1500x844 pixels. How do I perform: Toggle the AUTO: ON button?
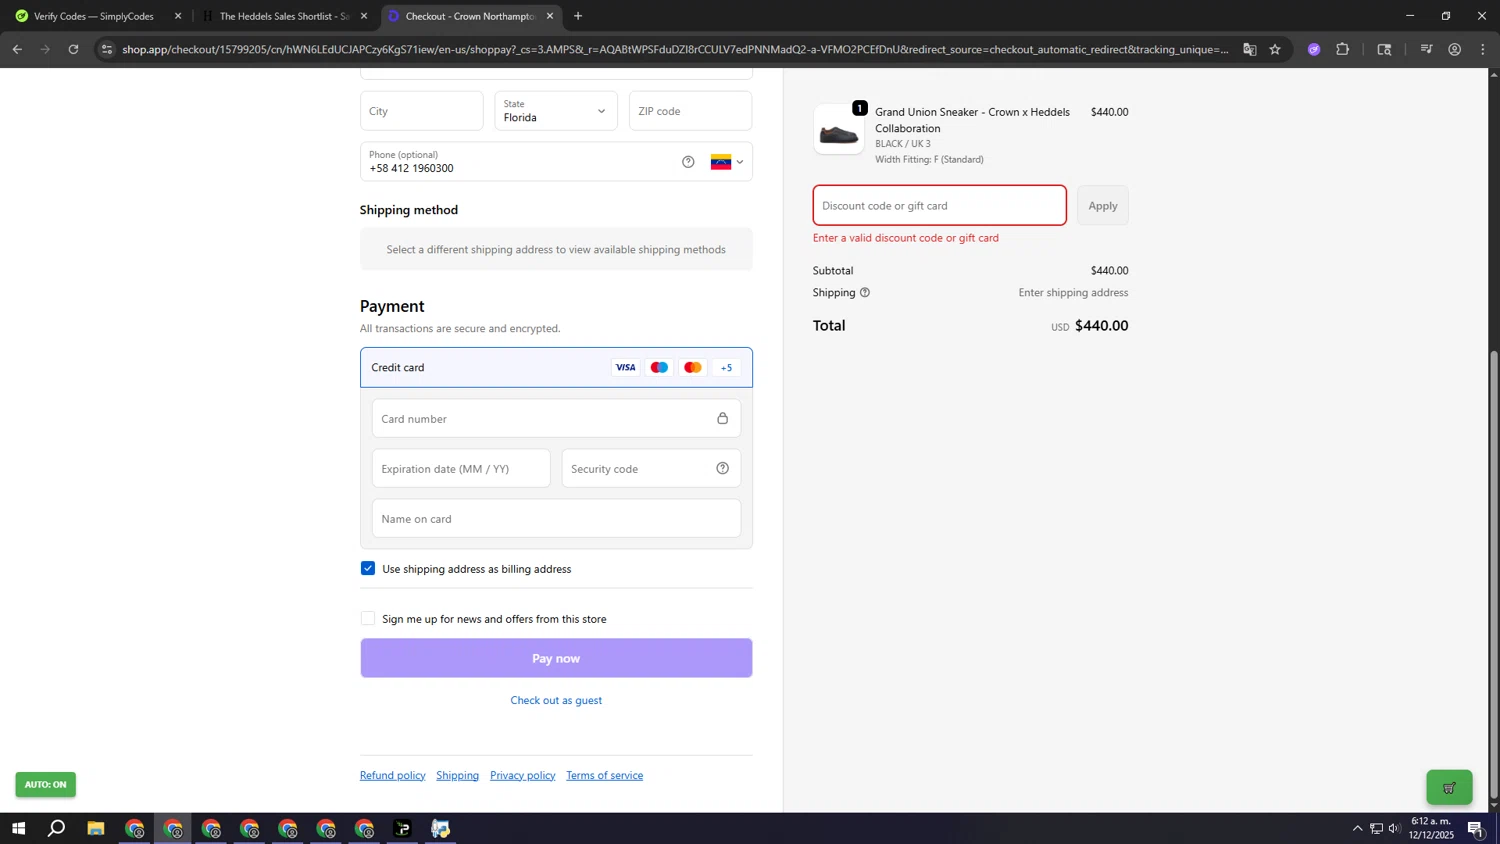(x=45, y=785)
